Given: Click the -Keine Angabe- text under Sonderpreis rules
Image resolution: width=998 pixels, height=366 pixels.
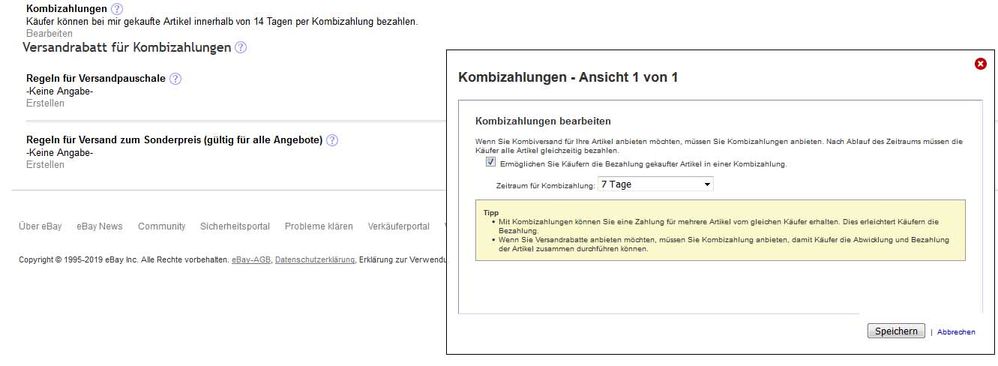Looking at the screenshot, I should (60, 153).
